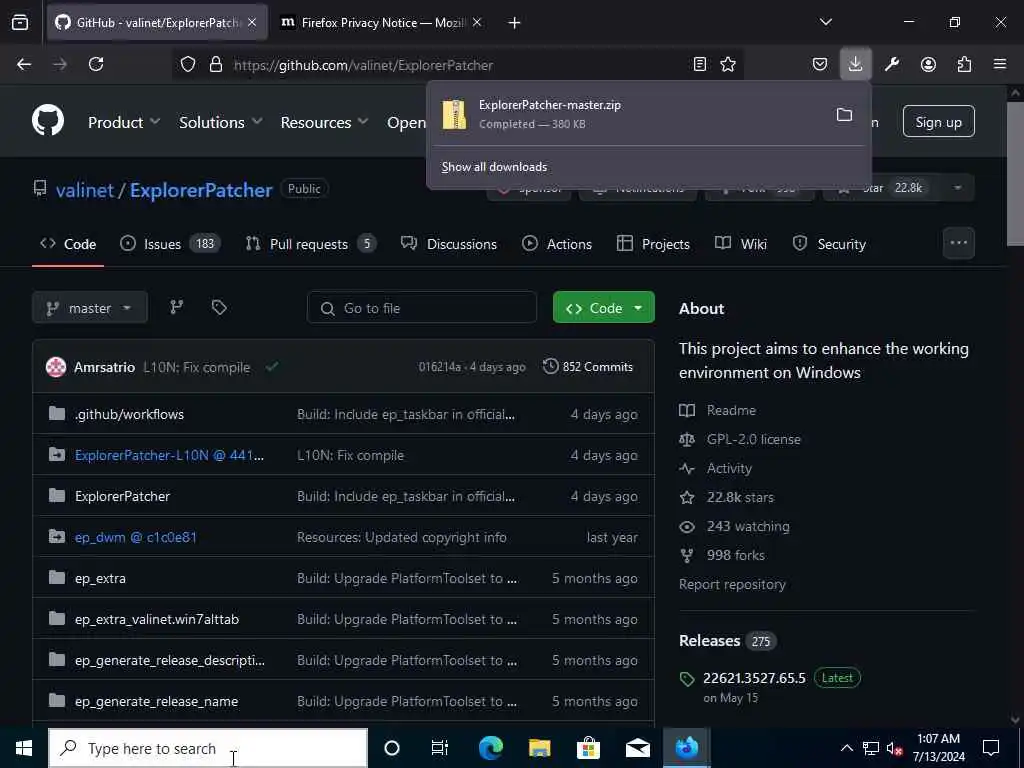Click Show all downloads
Image resolution: width=1024 pixels, height=768 pixels.
(494, 167)
